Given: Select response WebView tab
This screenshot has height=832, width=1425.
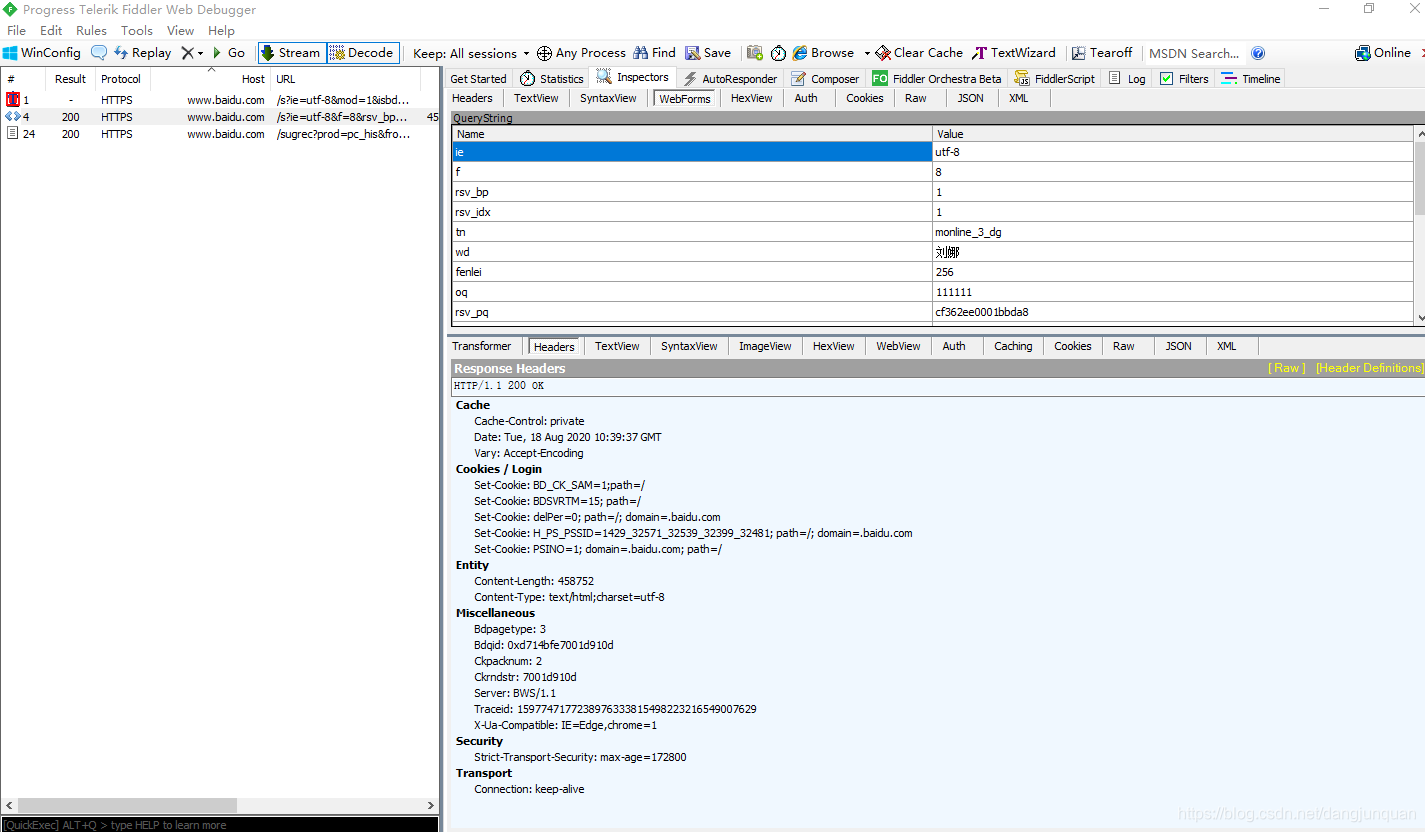Looking at the screenshot, I should coord(898,346).
